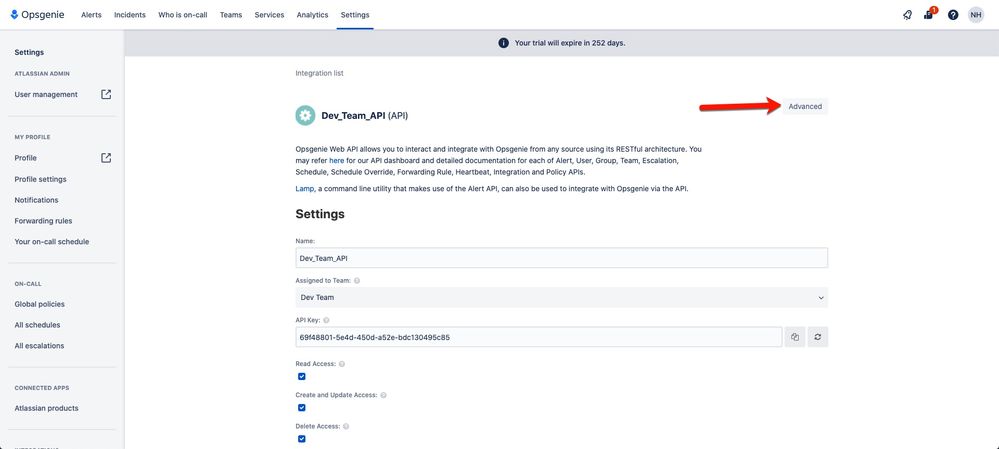Open the Lamp command line utility link
This screenshot has height=449, width=999.
click(305, 189)
